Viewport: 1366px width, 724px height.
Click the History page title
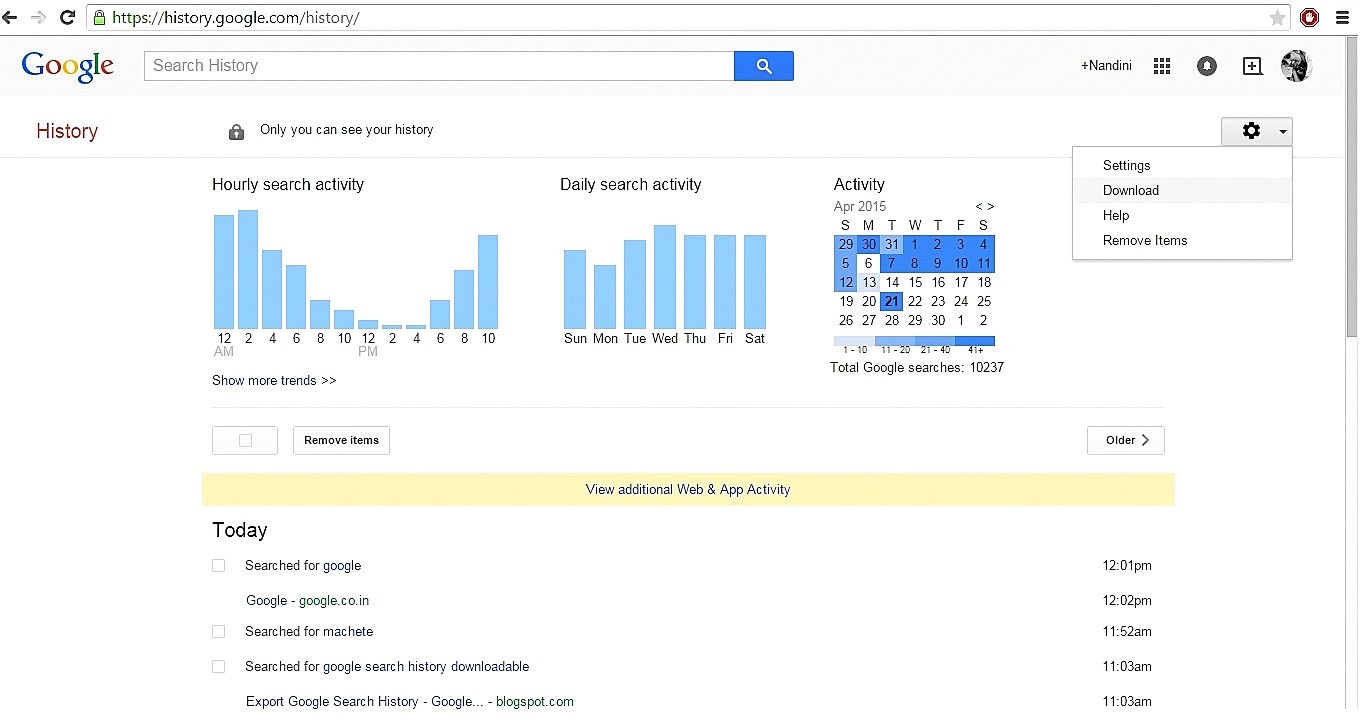(67, 131)
